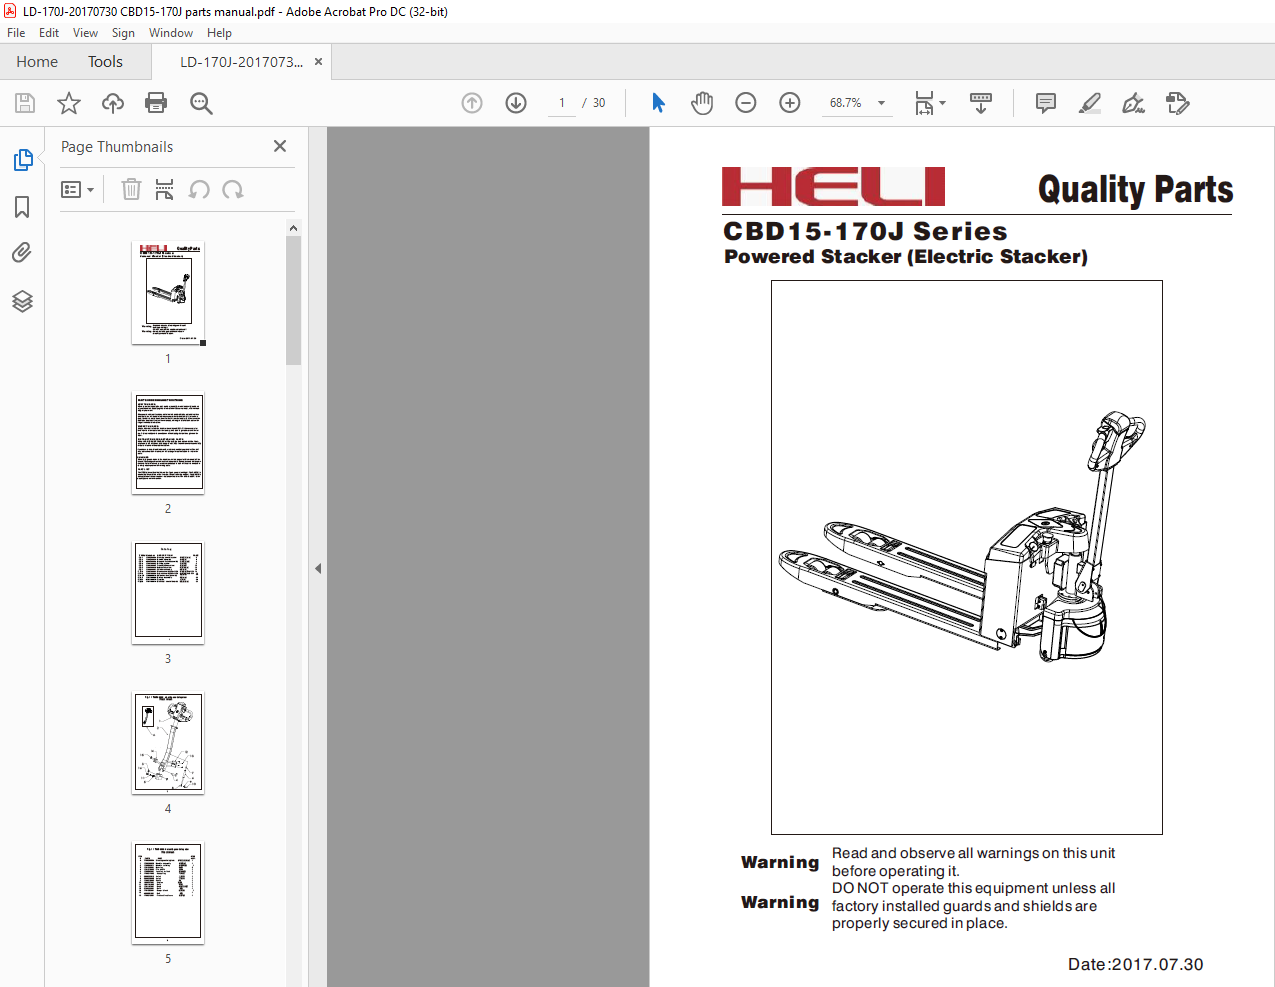Open the Help menu

(219, 33)
